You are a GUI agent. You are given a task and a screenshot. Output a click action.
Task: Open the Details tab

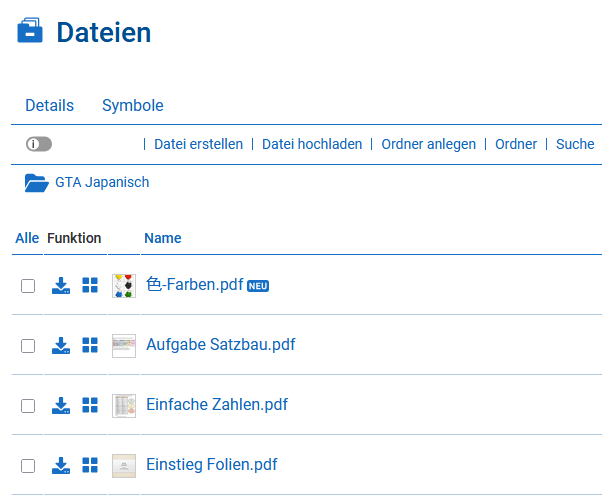coord(49,105)
